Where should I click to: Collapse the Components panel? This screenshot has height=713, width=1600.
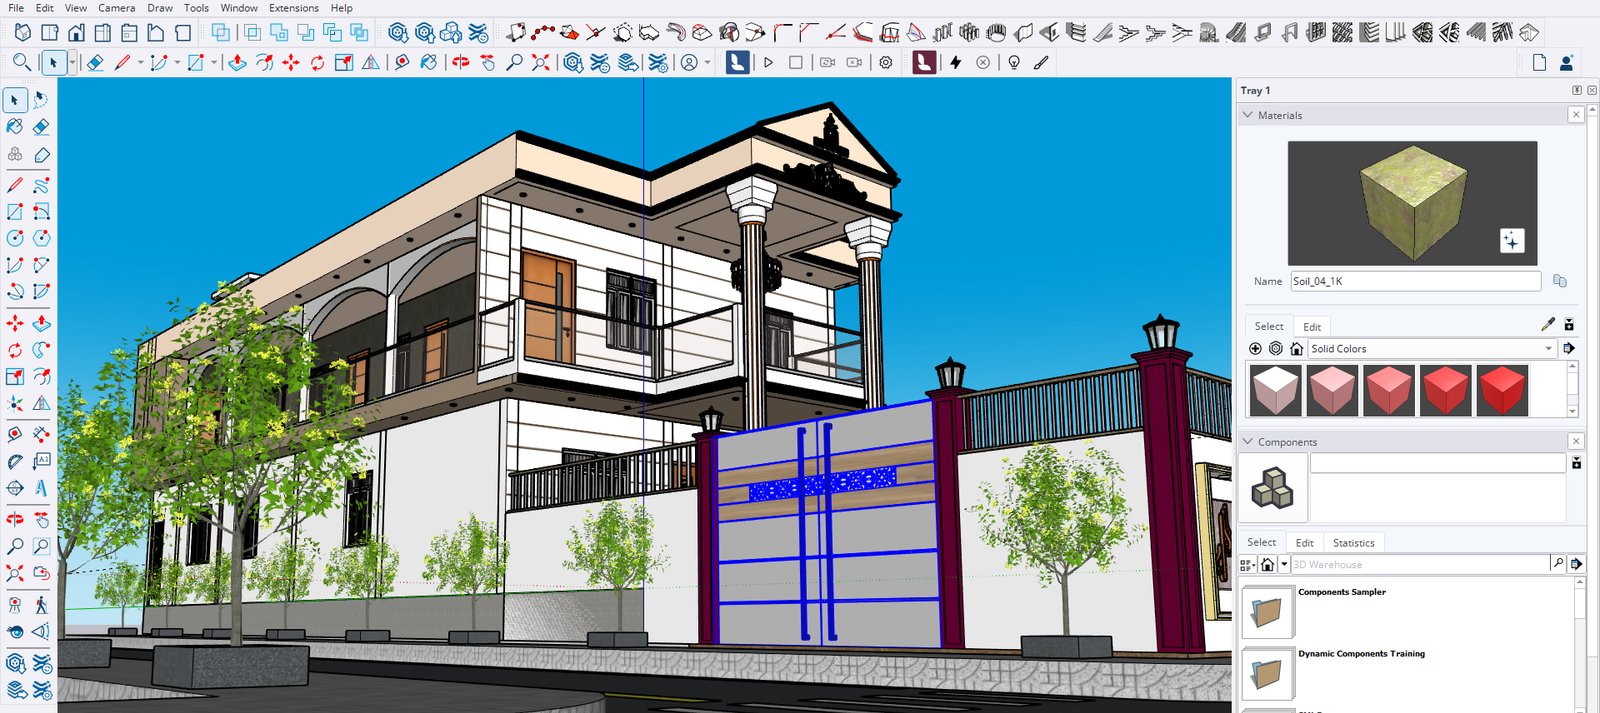(1248, 441)
